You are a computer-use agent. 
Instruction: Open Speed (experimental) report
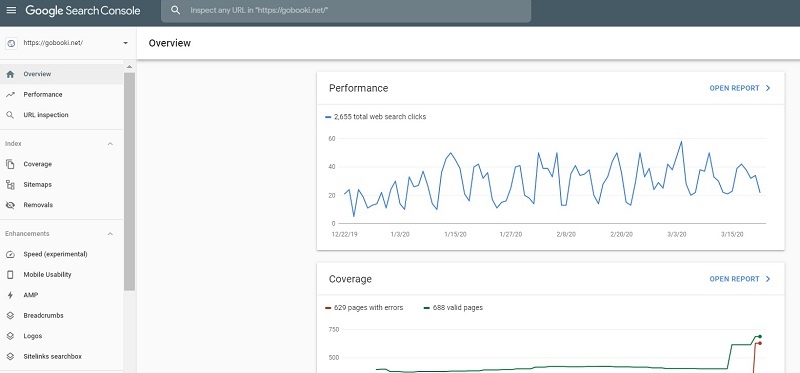(61, 254)
